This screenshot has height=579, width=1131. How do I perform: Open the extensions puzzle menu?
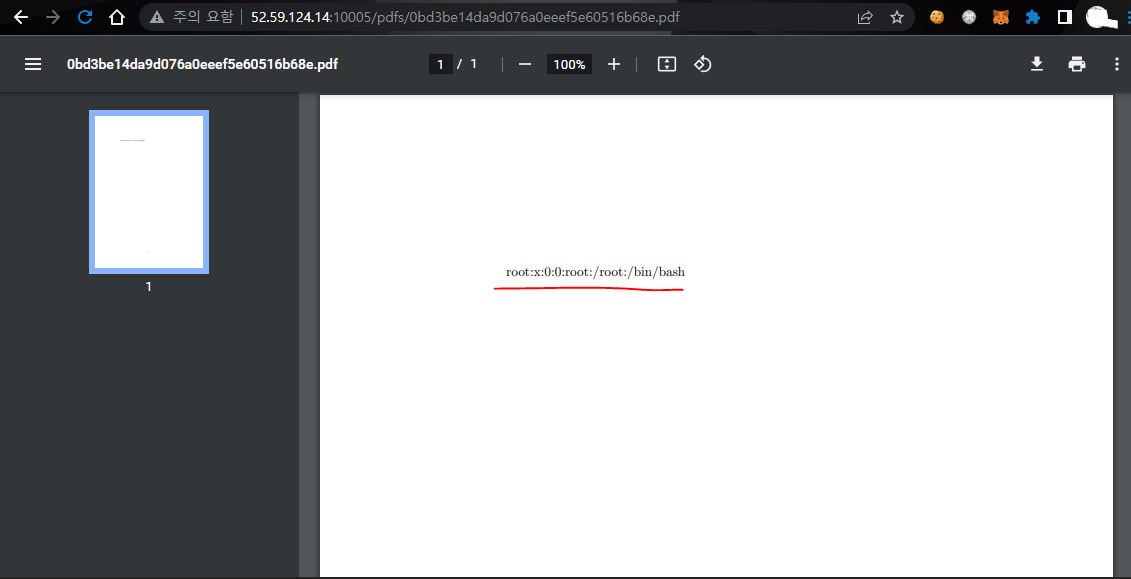pyautogui.click(x=1033, y=17)
